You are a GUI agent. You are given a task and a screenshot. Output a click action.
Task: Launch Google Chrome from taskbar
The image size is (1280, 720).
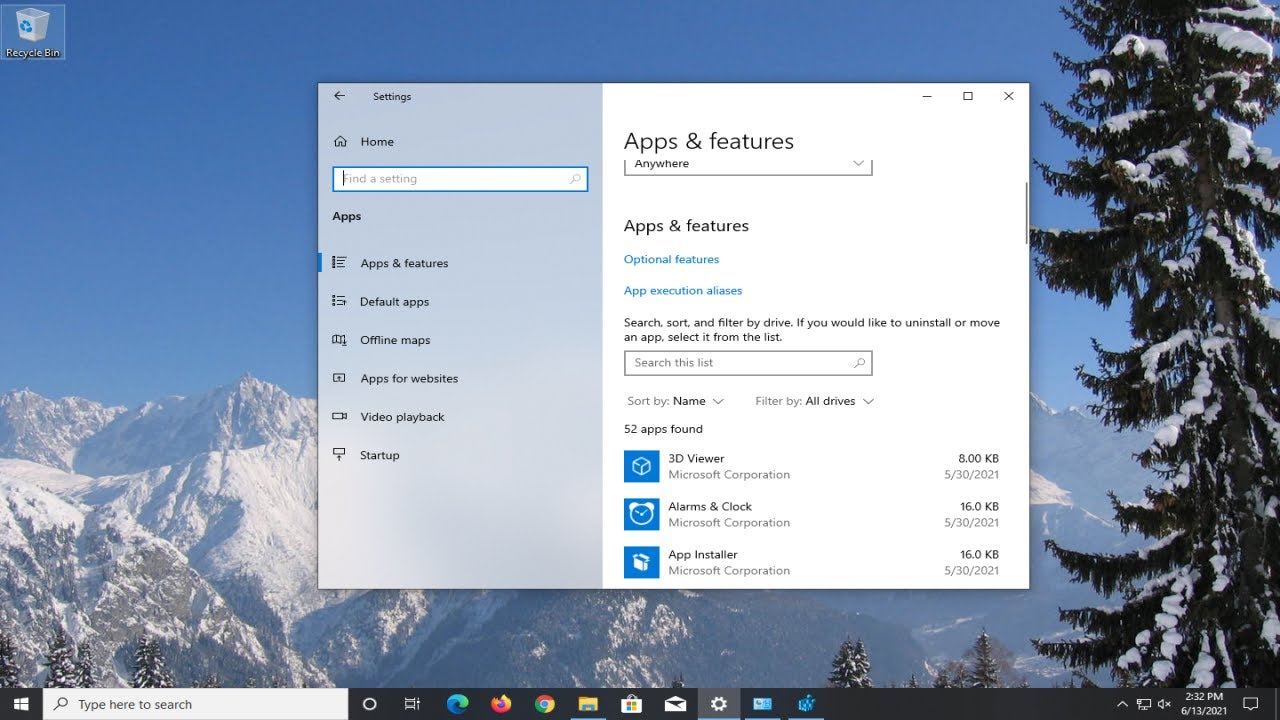[544, 704]
